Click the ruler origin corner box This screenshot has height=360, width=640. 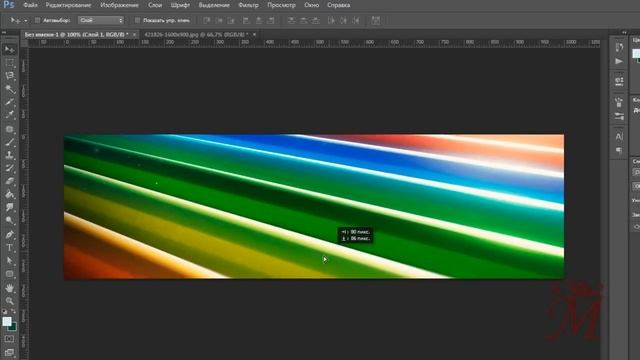24,42
